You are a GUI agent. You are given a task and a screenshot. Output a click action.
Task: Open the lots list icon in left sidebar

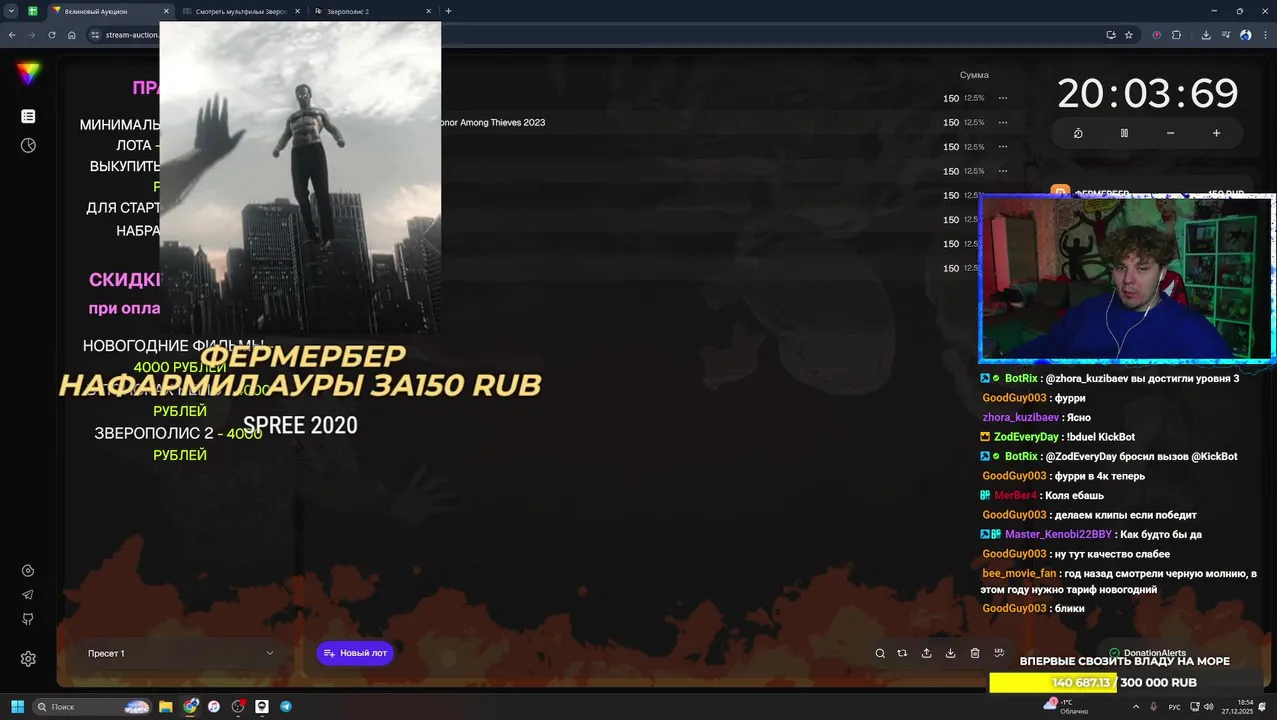(x=28, y=117)
